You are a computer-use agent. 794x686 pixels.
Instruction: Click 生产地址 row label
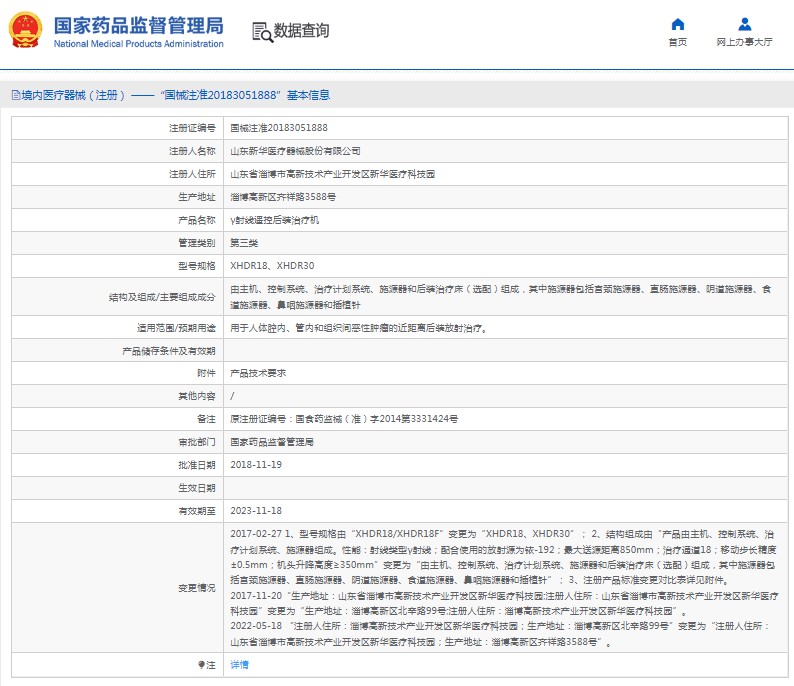(196, 197)
